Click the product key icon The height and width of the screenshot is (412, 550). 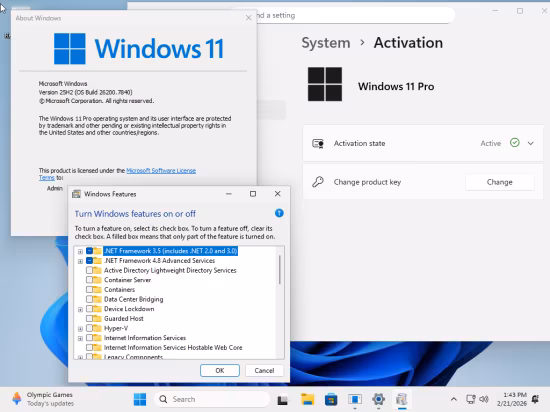click(318, 182)
